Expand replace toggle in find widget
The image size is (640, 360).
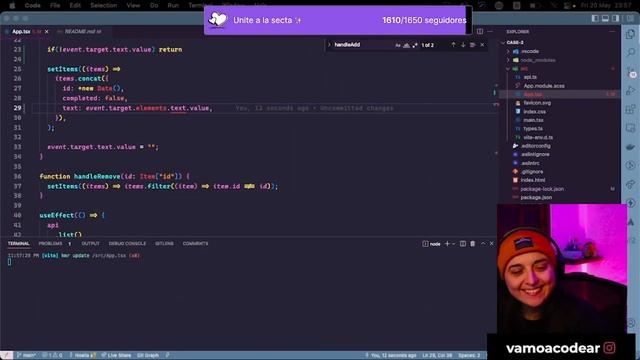coord(329,45)
